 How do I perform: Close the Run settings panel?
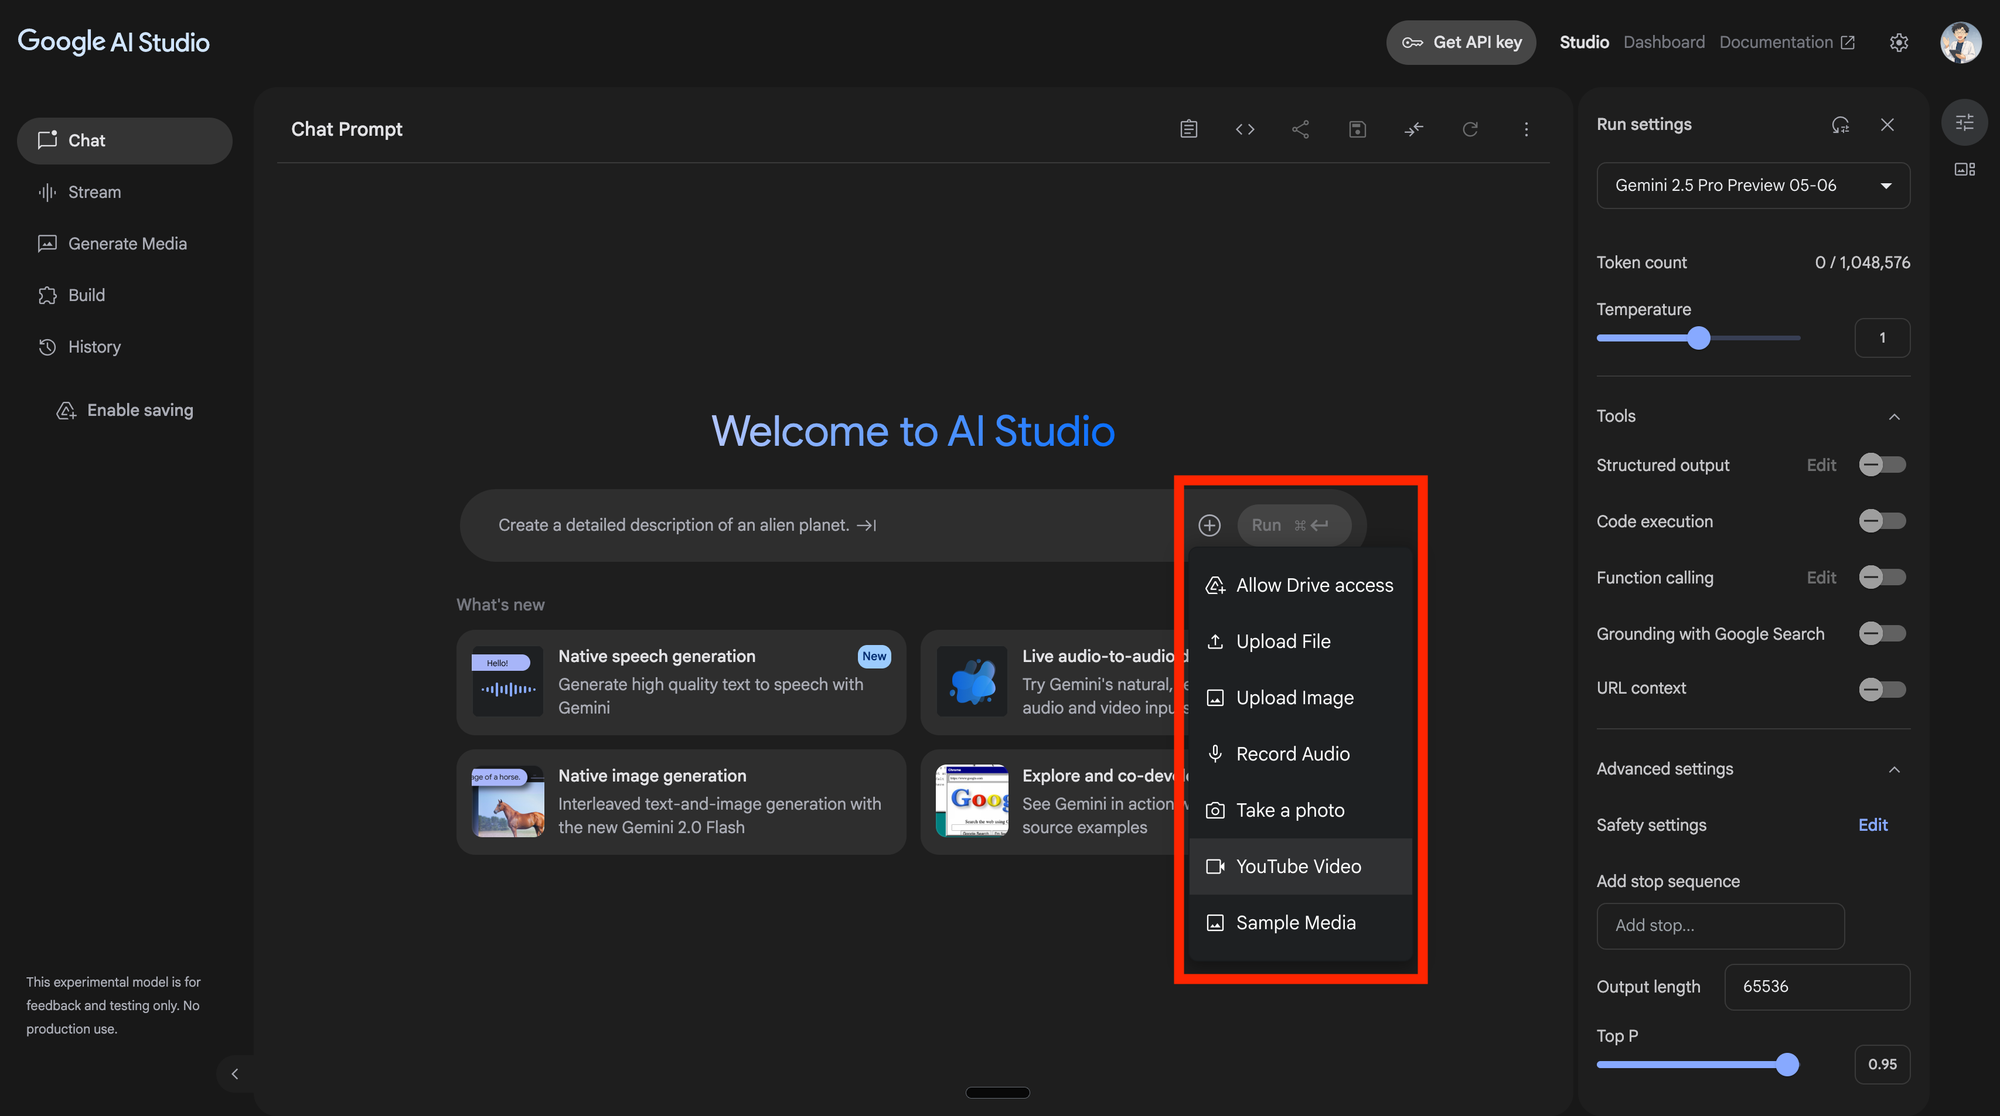[1887, 125]
